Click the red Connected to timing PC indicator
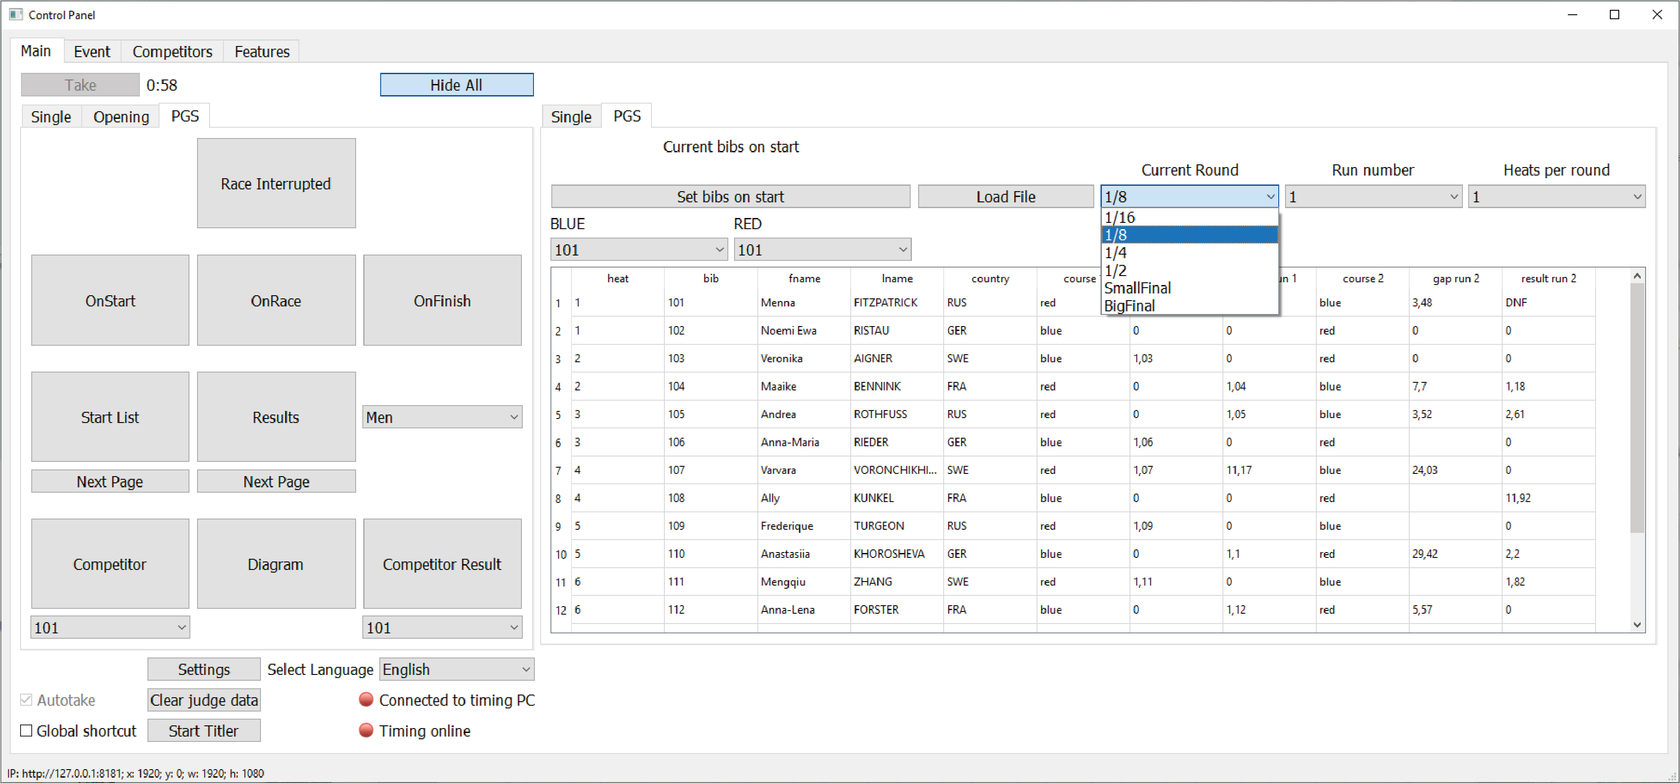This screenshot has width=1680, height=783. 366,700
